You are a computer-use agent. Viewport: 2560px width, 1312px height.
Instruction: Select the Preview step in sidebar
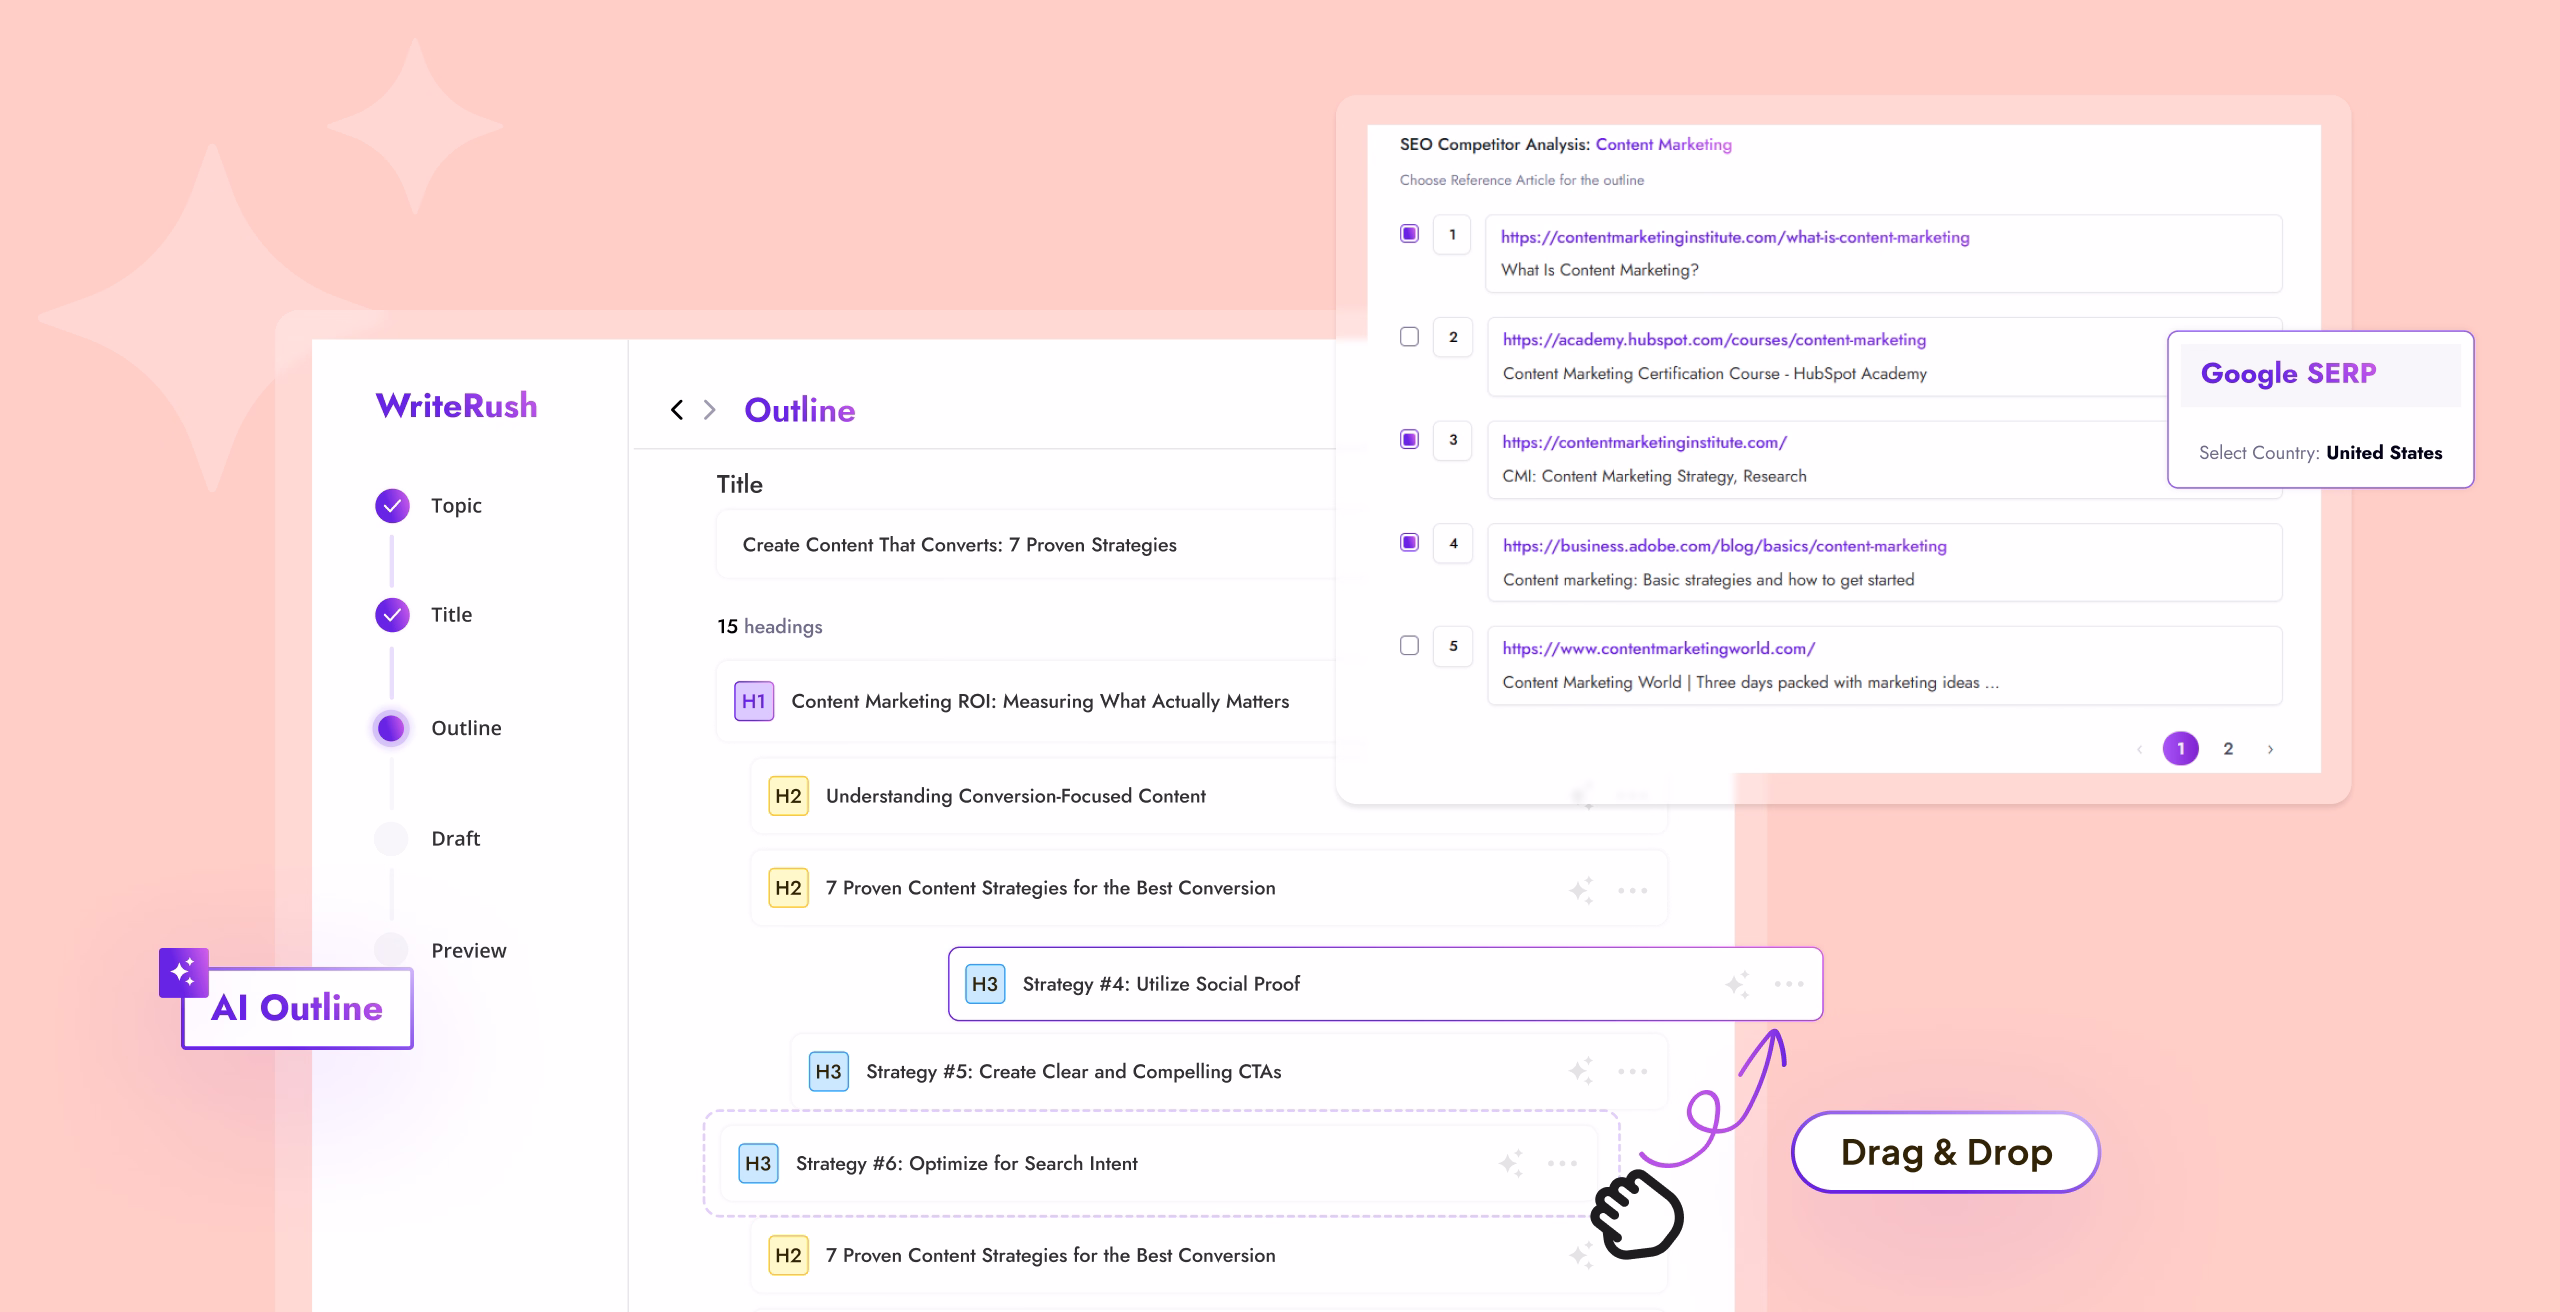click(468, 951)
